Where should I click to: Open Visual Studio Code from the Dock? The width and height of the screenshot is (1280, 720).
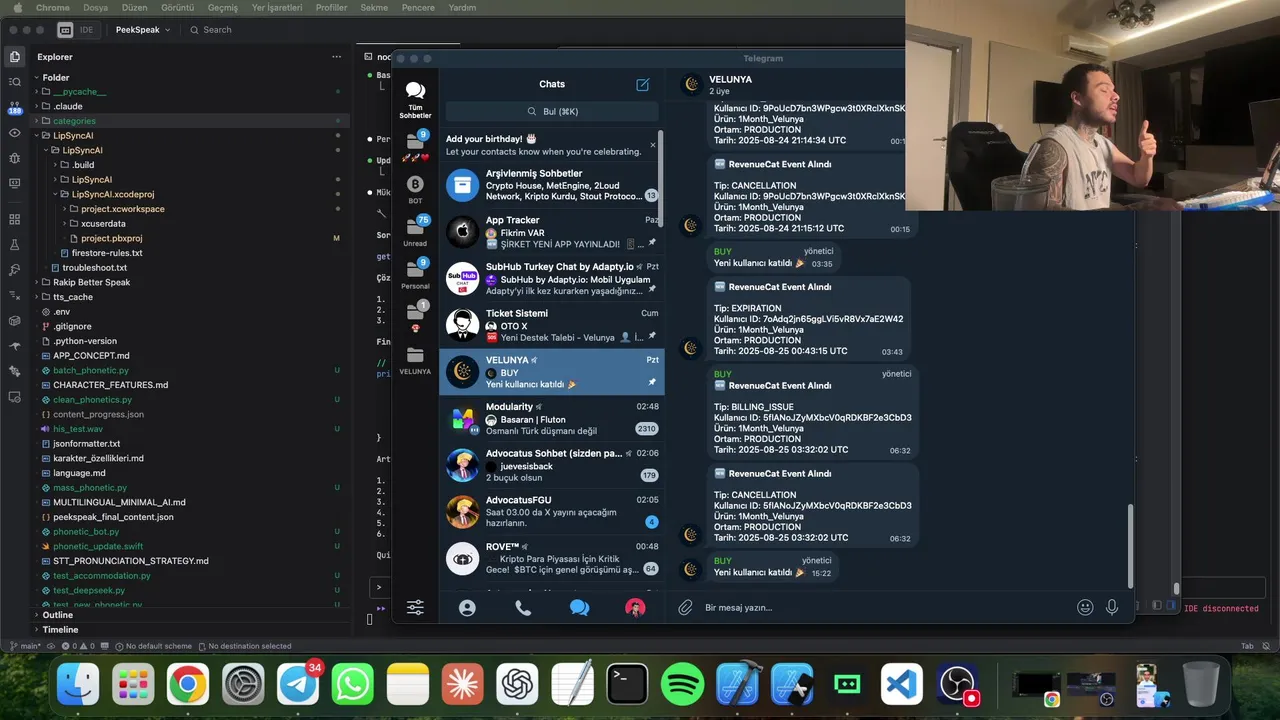902,685
